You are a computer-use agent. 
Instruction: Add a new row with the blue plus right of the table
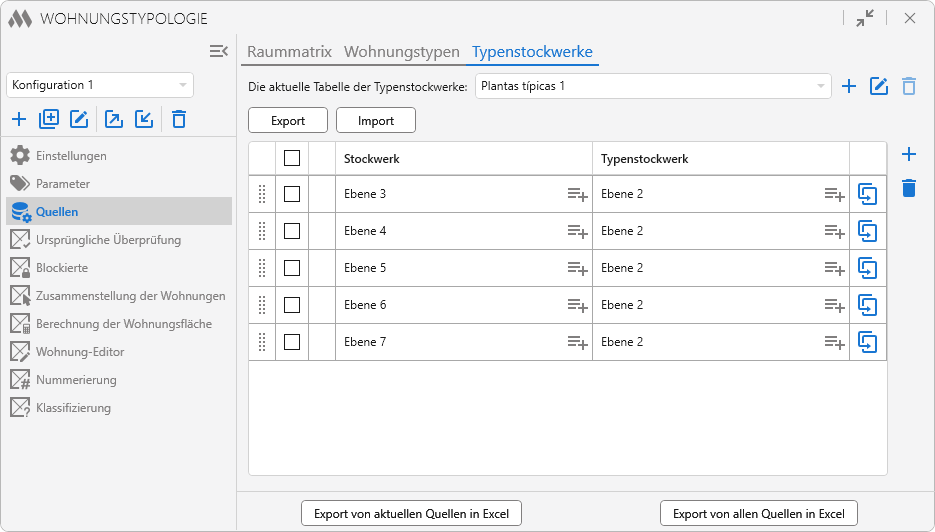[908, 154]
